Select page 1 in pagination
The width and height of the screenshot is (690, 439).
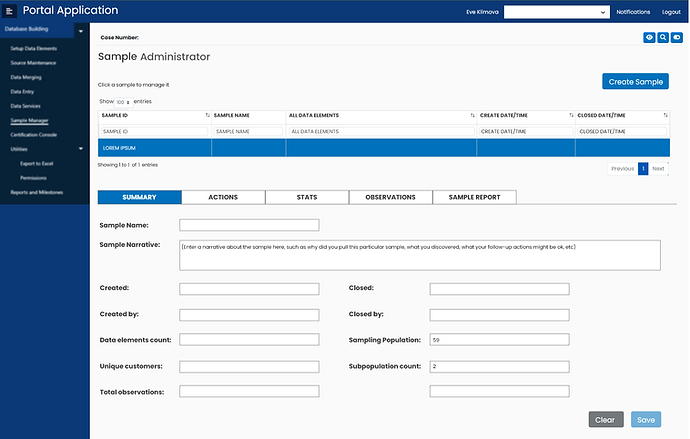(x=643, y=168)
